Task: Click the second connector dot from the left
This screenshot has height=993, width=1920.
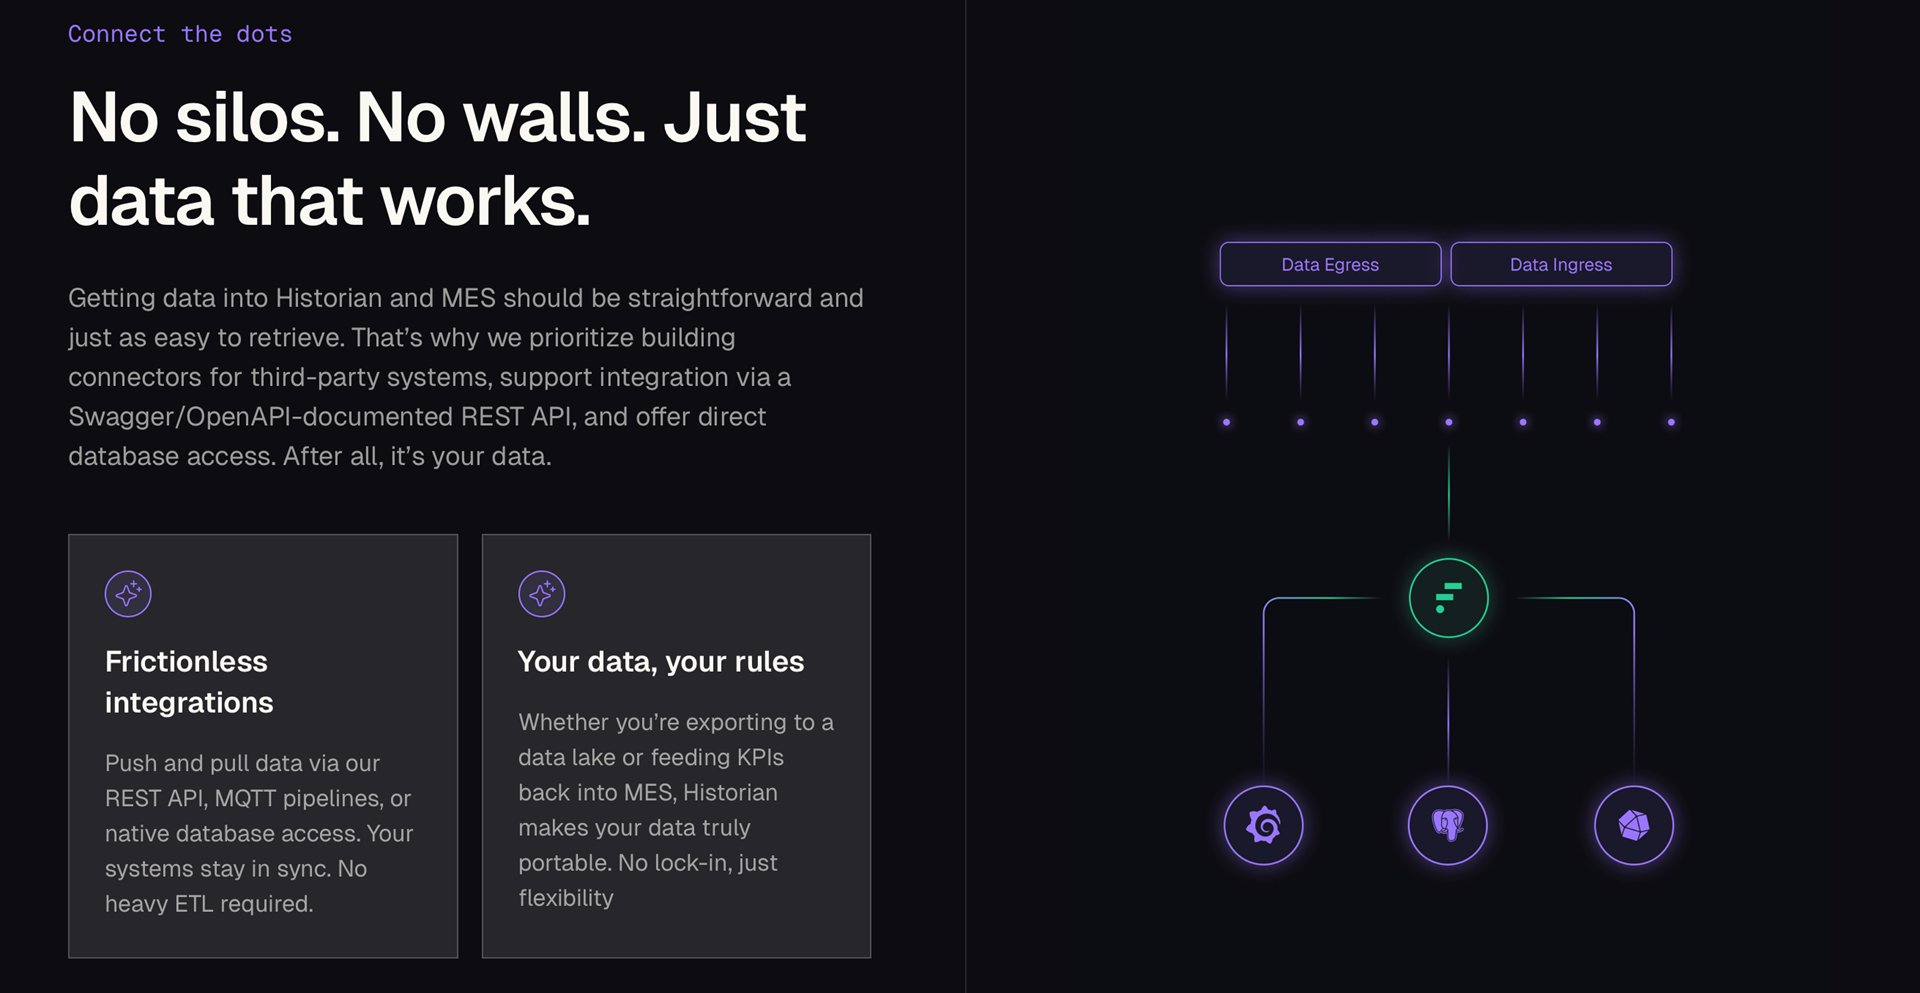Action: coord(1300,422)
